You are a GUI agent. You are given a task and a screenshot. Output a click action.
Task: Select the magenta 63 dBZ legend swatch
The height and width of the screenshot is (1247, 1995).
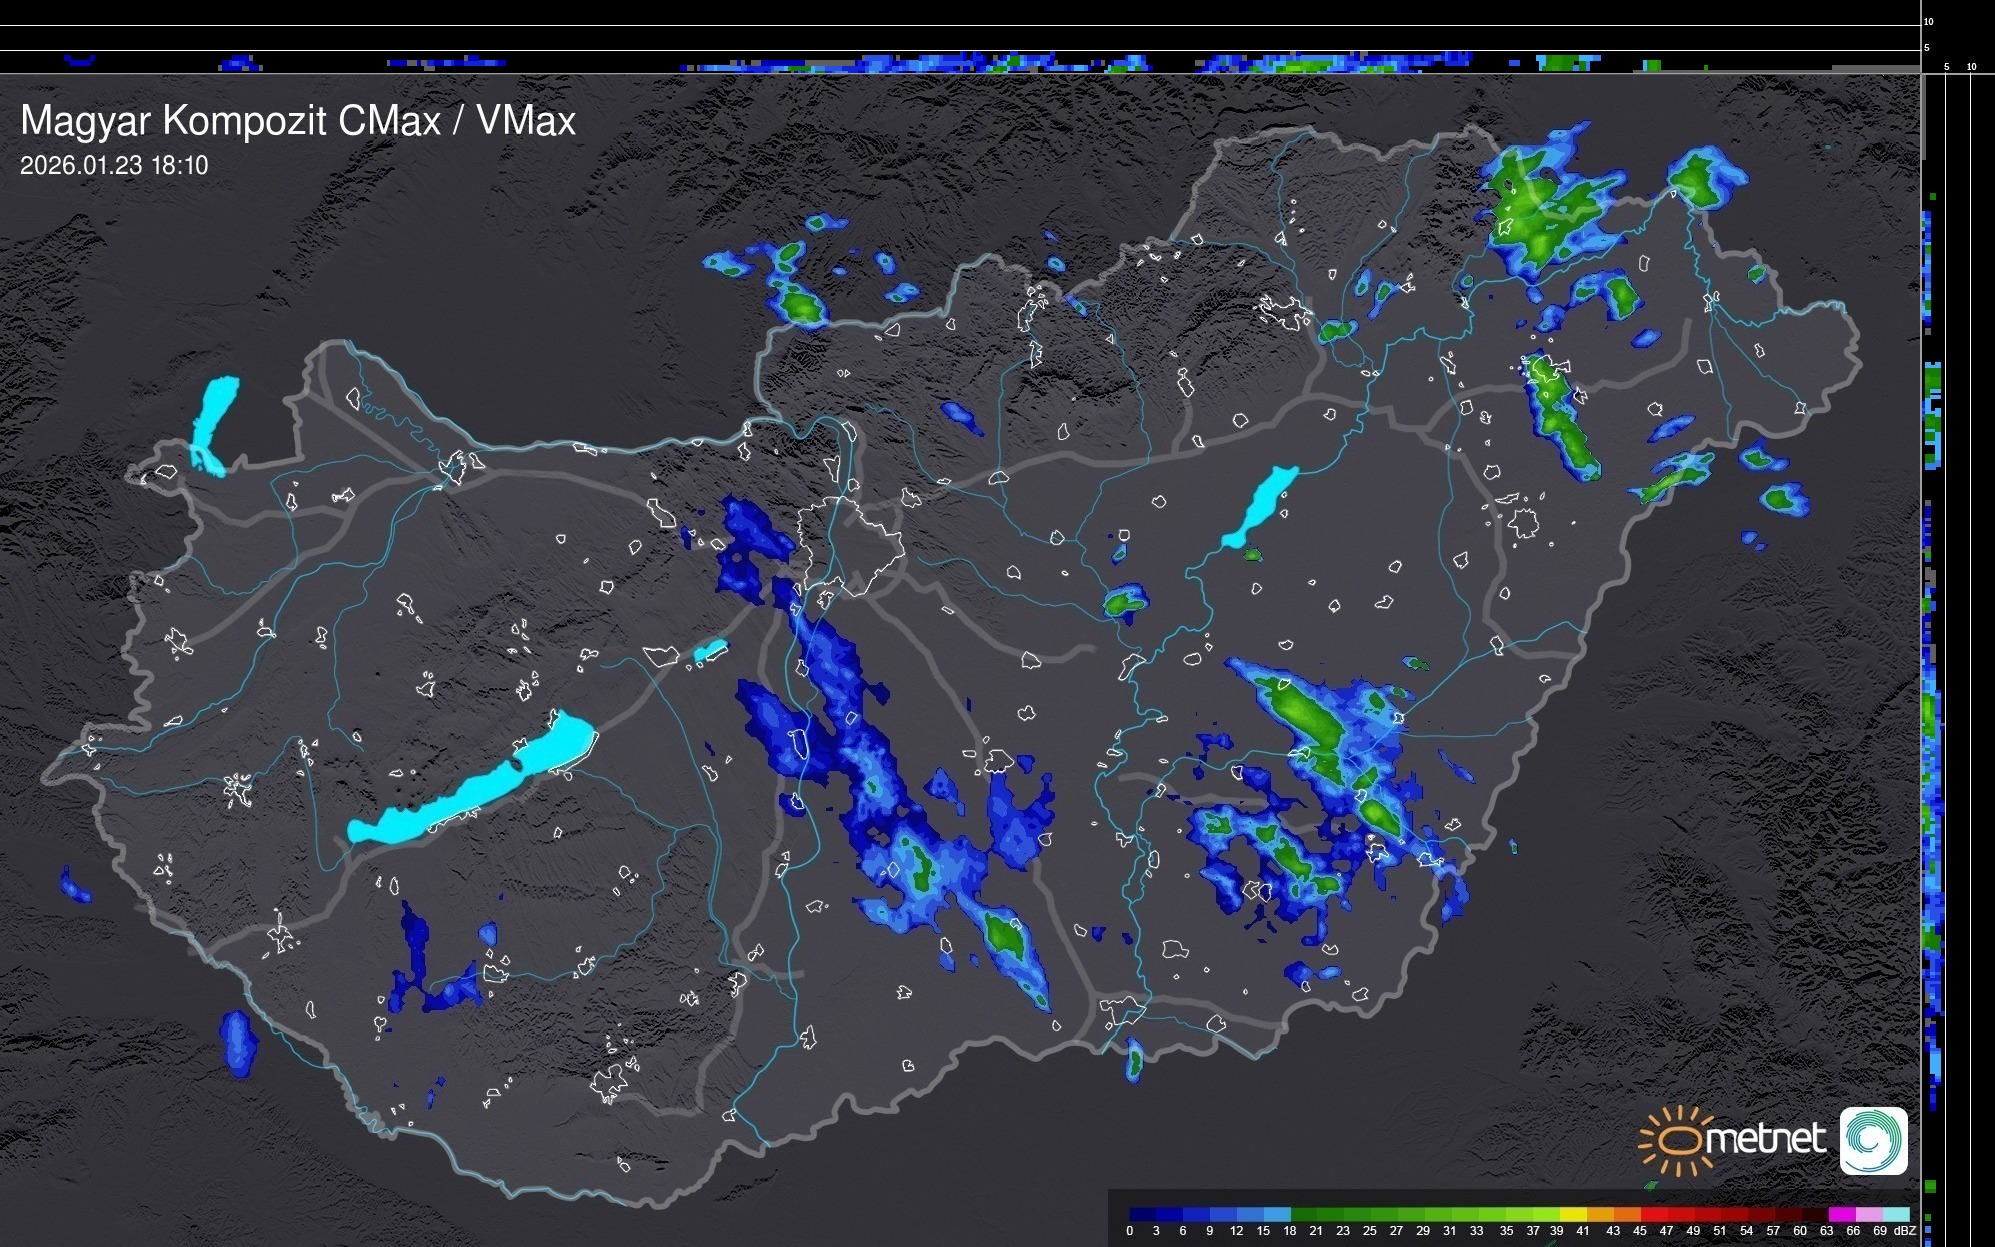[x=1841, y=1214]
